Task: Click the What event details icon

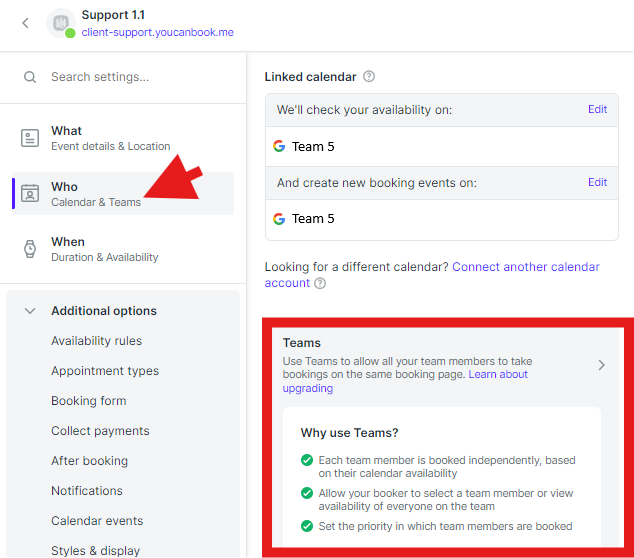Action: click(30, 138)
